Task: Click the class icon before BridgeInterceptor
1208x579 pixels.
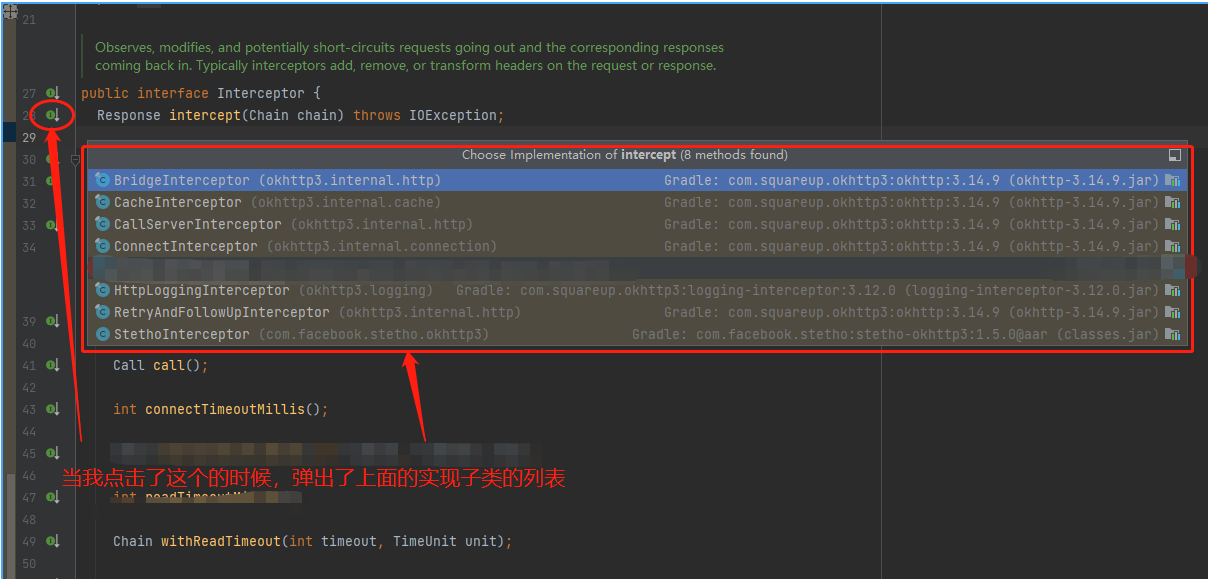Action: click(102, 180)
